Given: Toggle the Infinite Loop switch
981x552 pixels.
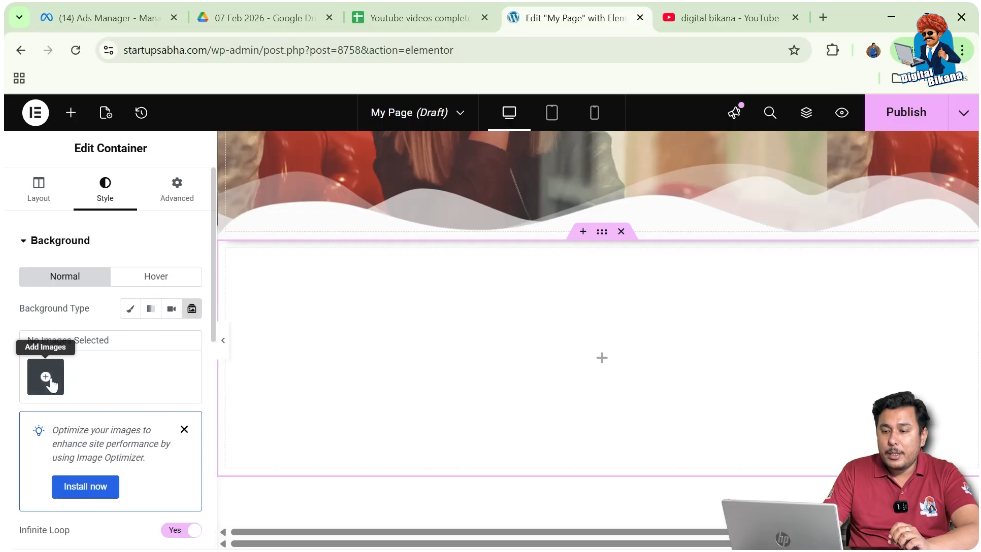Looking at the screenshot, I should (x=181, y=530).
